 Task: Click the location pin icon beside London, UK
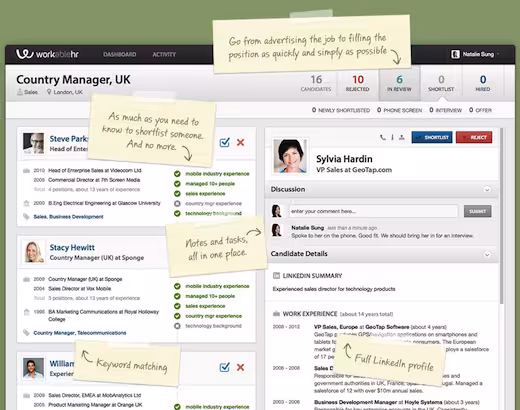[x=49, y=92]
